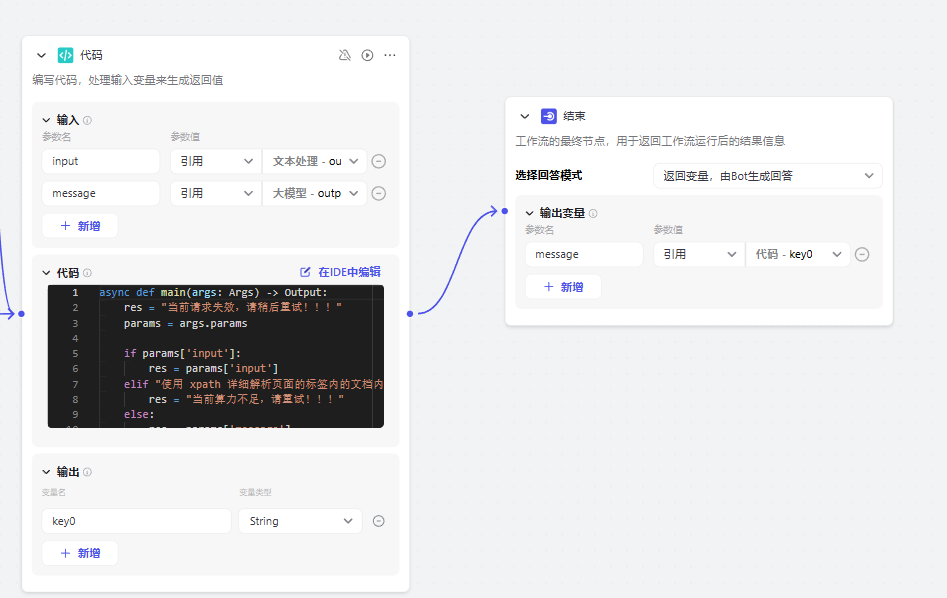Click code node description 编写代码 text

128,80
